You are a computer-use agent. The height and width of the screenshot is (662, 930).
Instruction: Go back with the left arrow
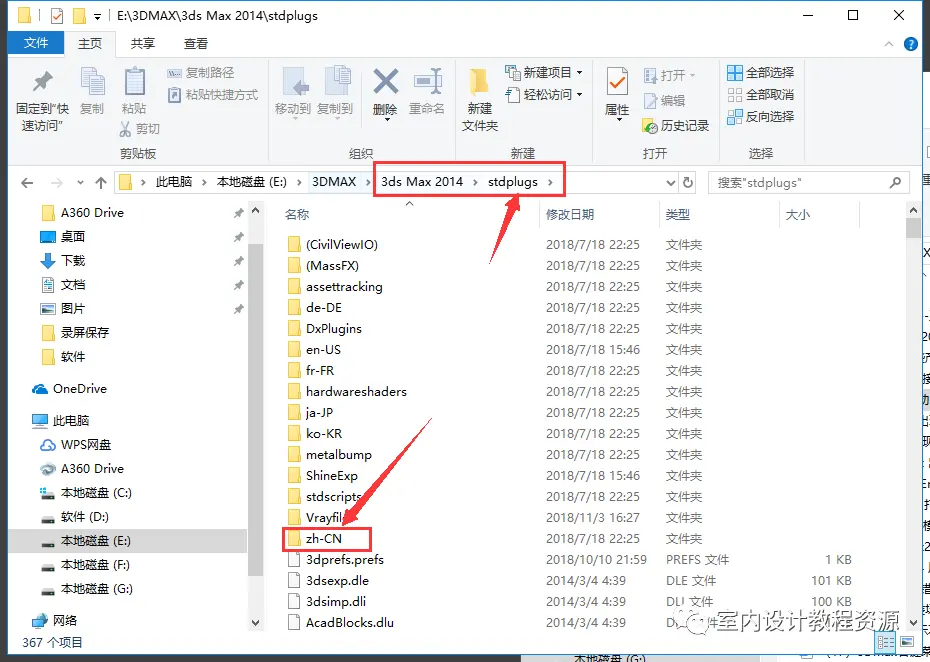pos(27,183)
